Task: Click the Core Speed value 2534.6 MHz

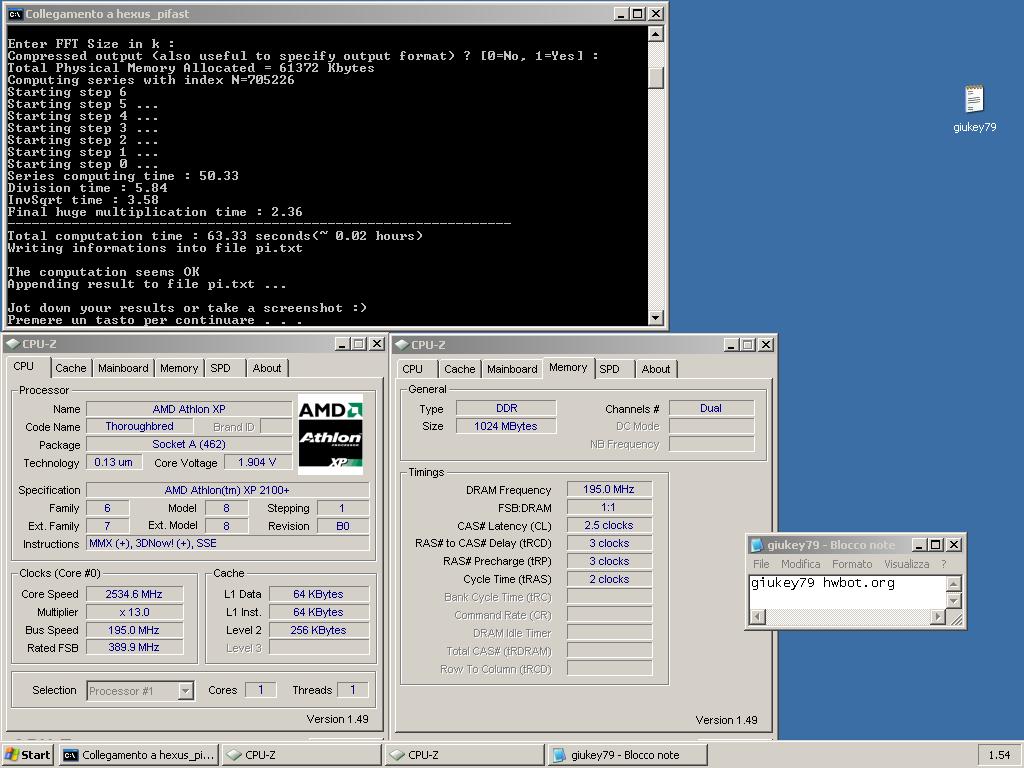Action: (134, 594)
